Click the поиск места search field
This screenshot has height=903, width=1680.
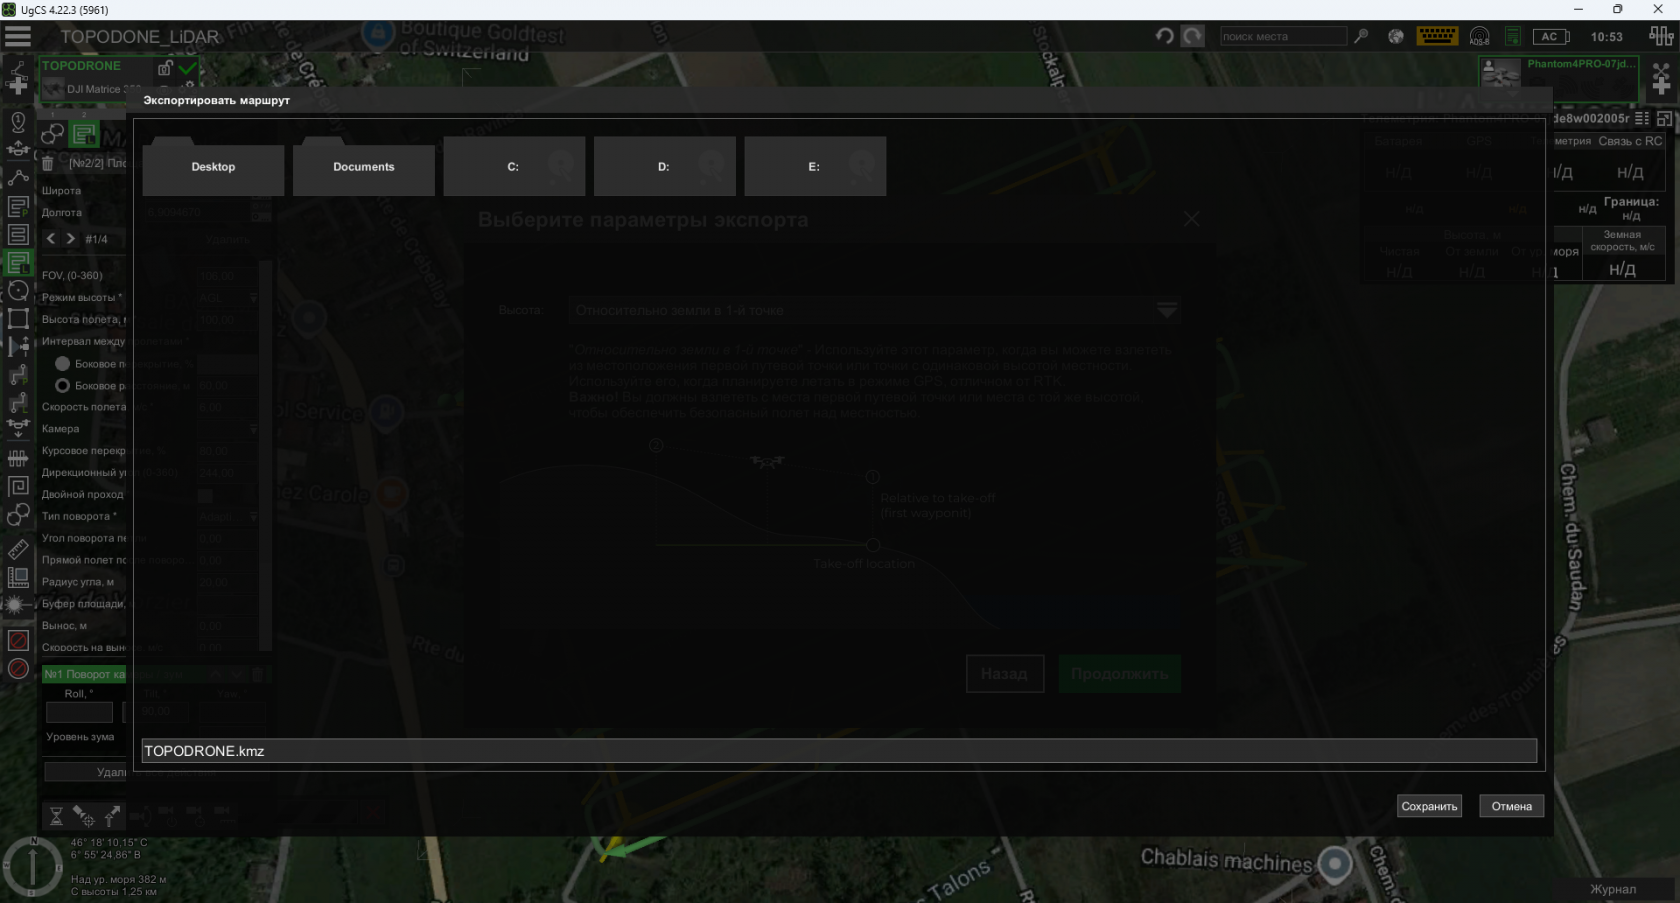tap(1283, 36)
